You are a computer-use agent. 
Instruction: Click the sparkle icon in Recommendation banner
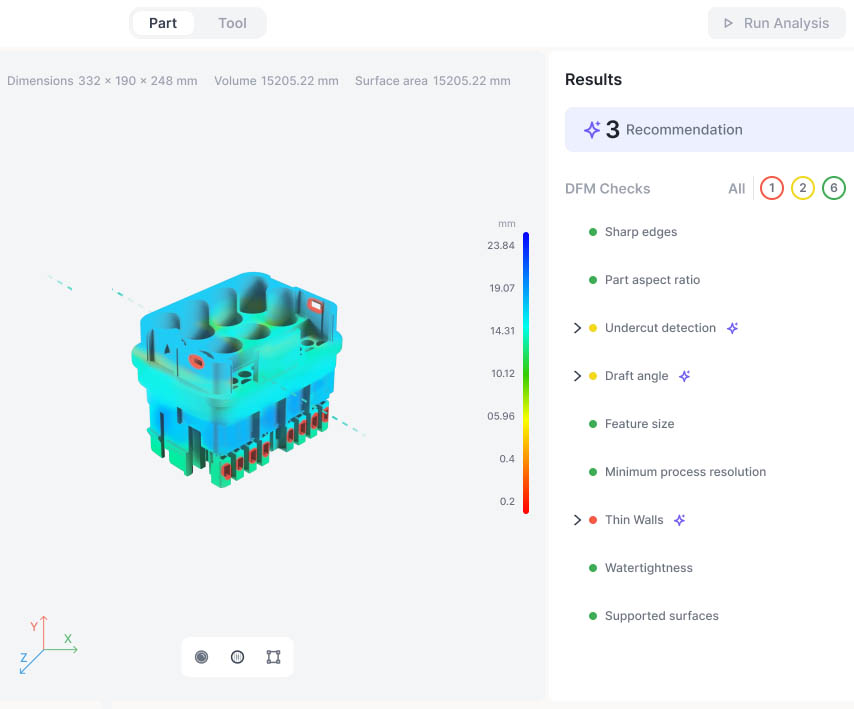592,130
